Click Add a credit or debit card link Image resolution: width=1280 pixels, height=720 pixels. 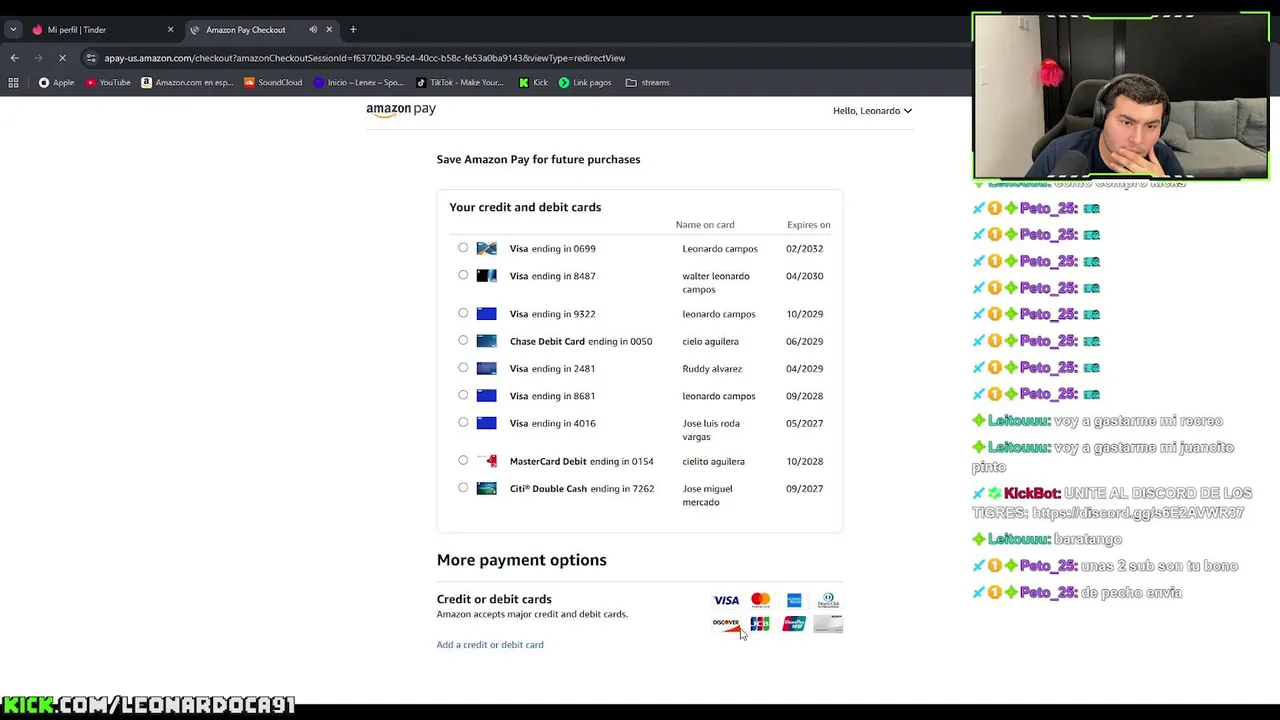(490, 645)
